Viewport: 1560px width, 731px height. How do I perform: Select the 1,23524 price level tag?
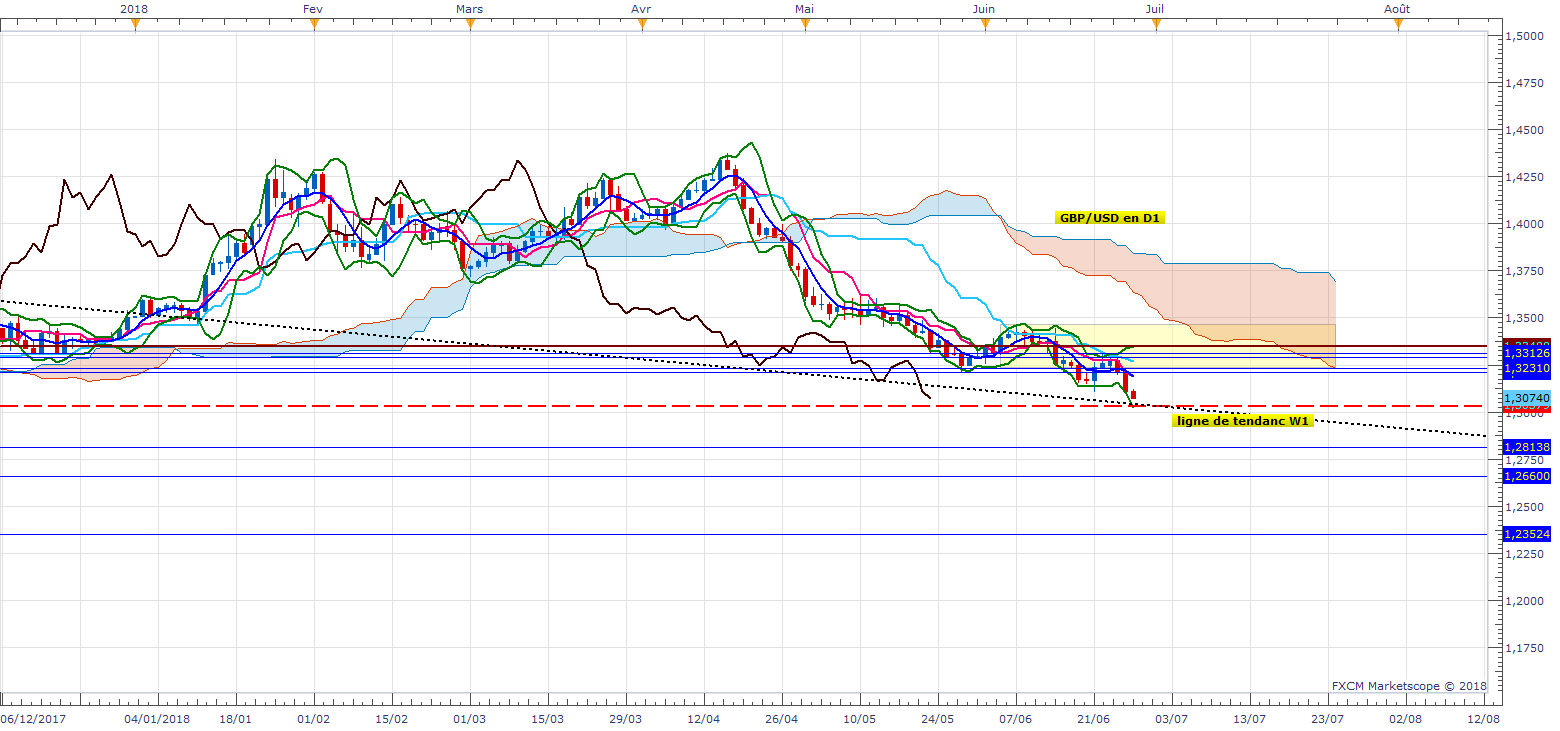(1527, 534)
